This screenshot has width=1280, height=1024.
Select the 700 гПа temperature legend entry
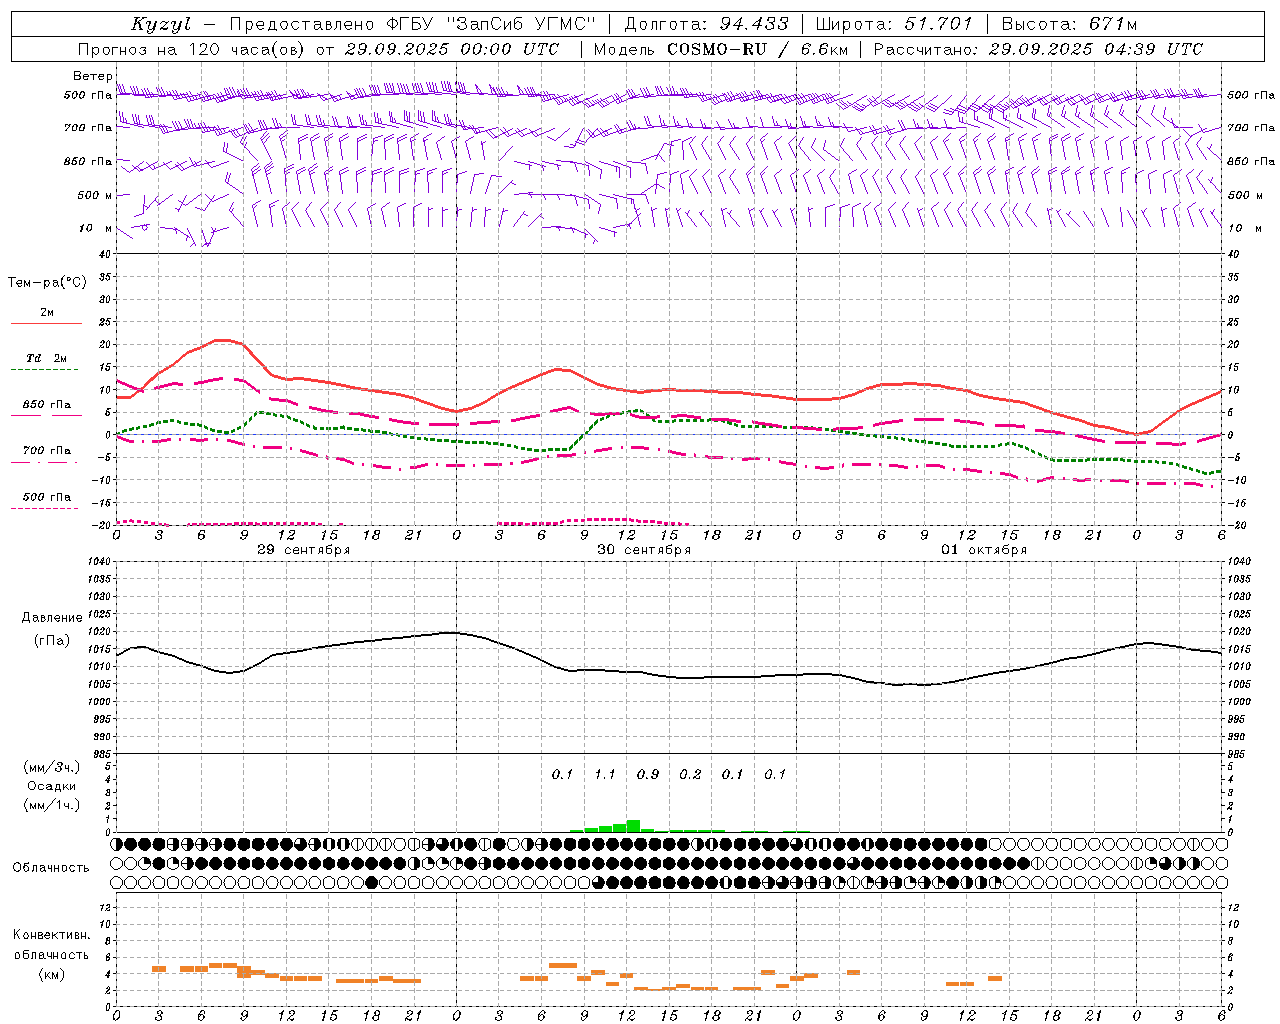[x=46, y=451]
